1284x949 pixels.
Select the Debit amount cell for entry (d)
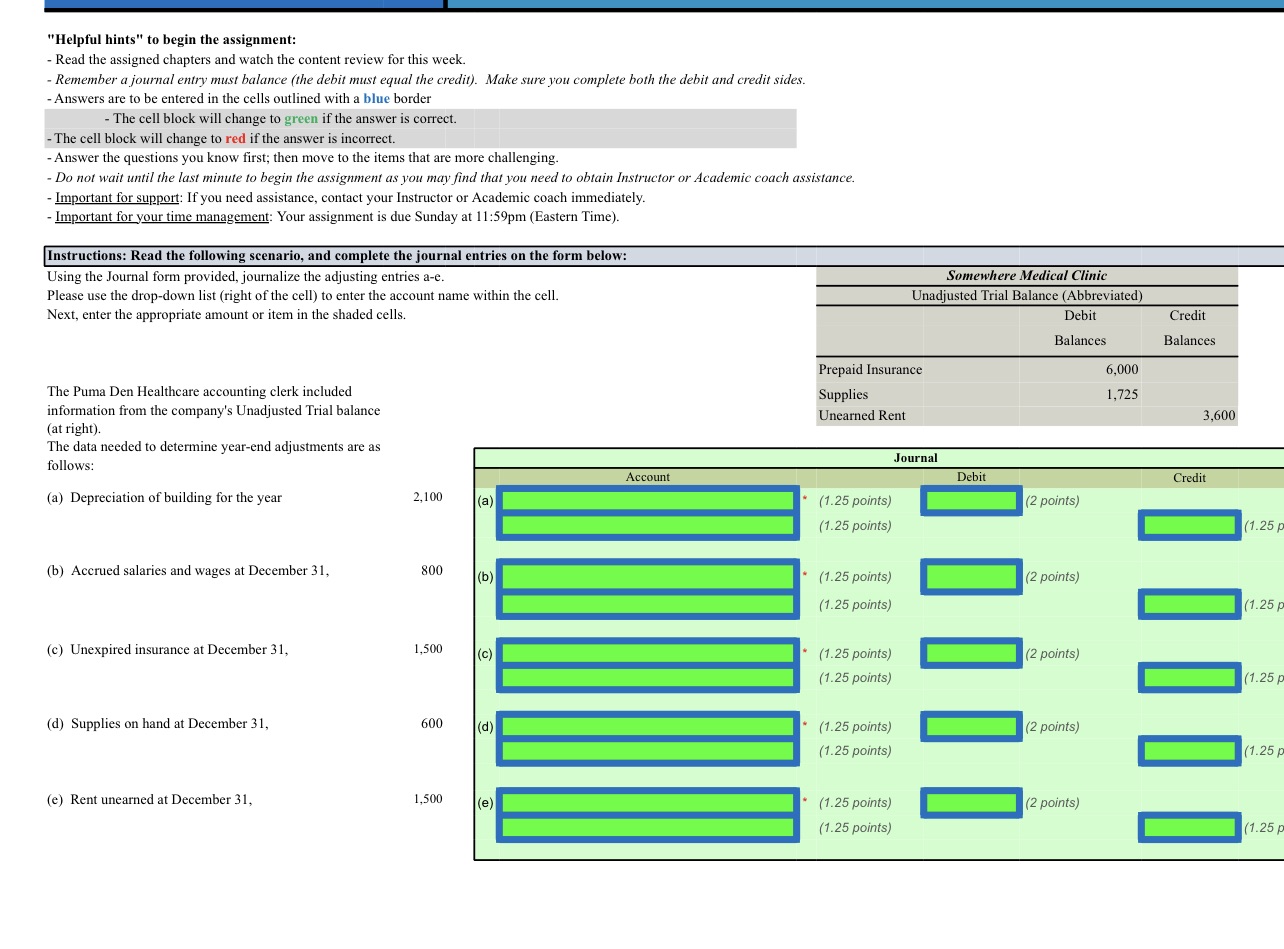point(971,726)
